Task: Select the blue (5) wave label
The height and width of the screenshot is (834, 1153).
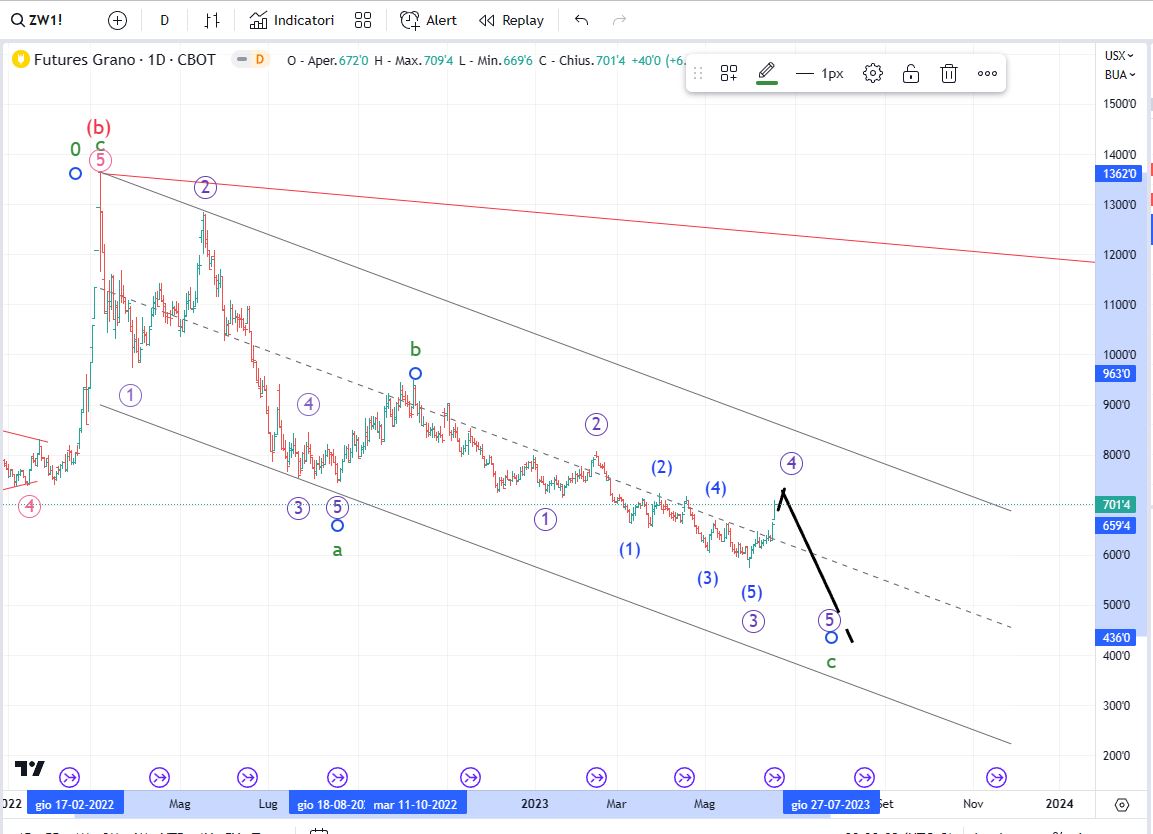Action: (751, 592)
